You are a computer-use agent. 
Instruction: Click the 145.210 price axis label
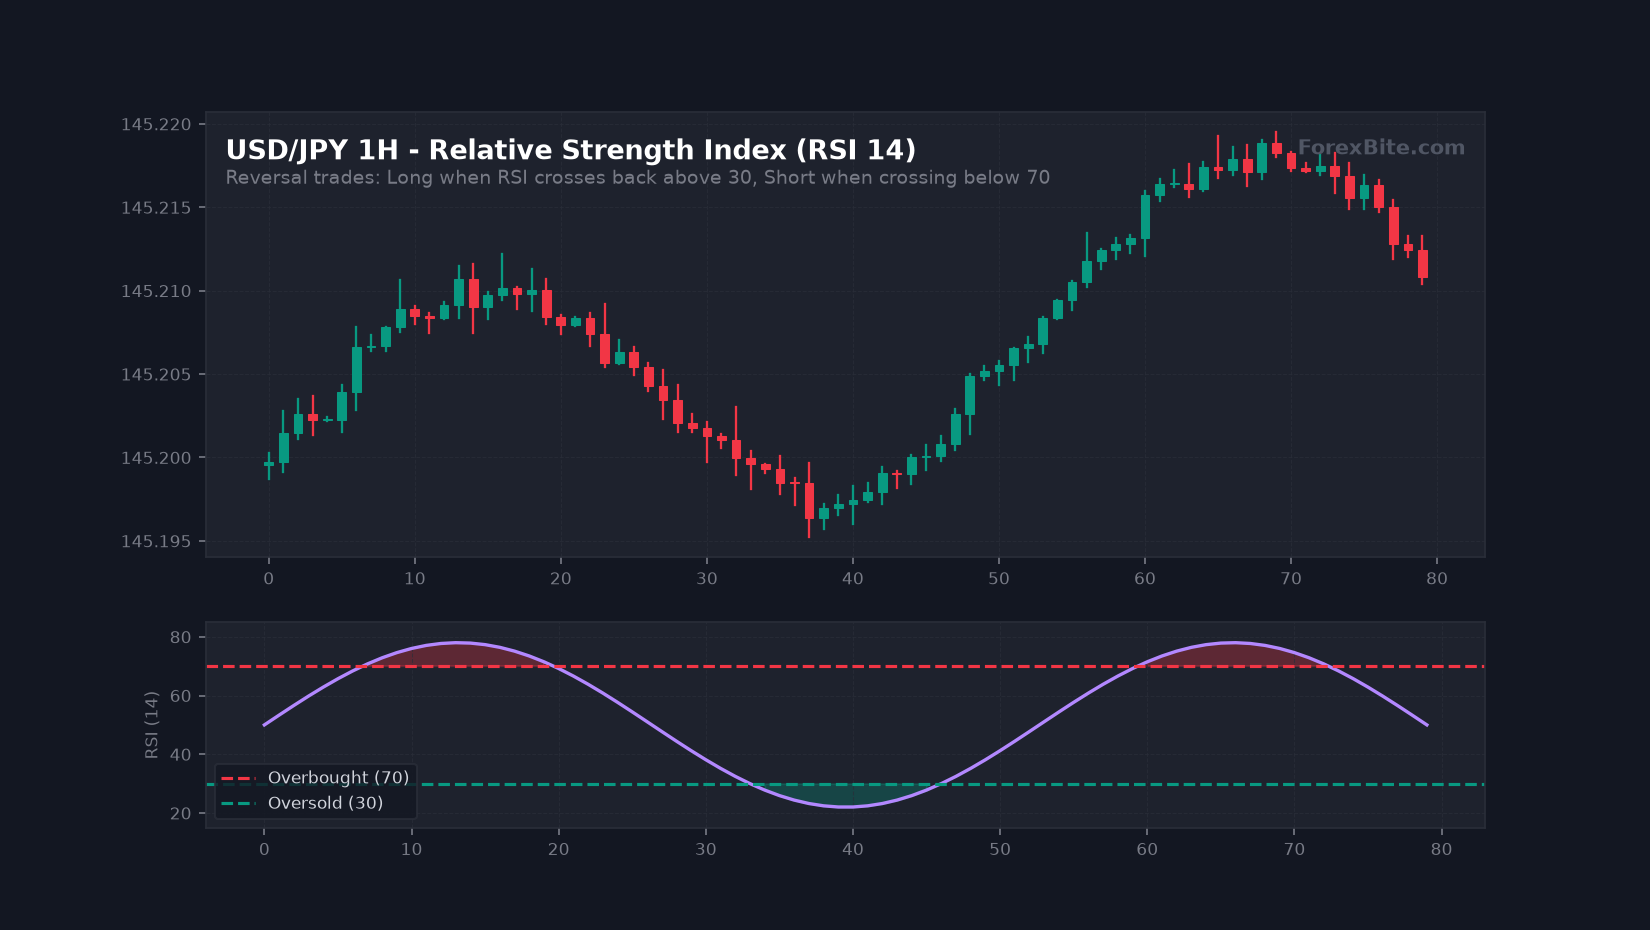[x=156, y=292]
